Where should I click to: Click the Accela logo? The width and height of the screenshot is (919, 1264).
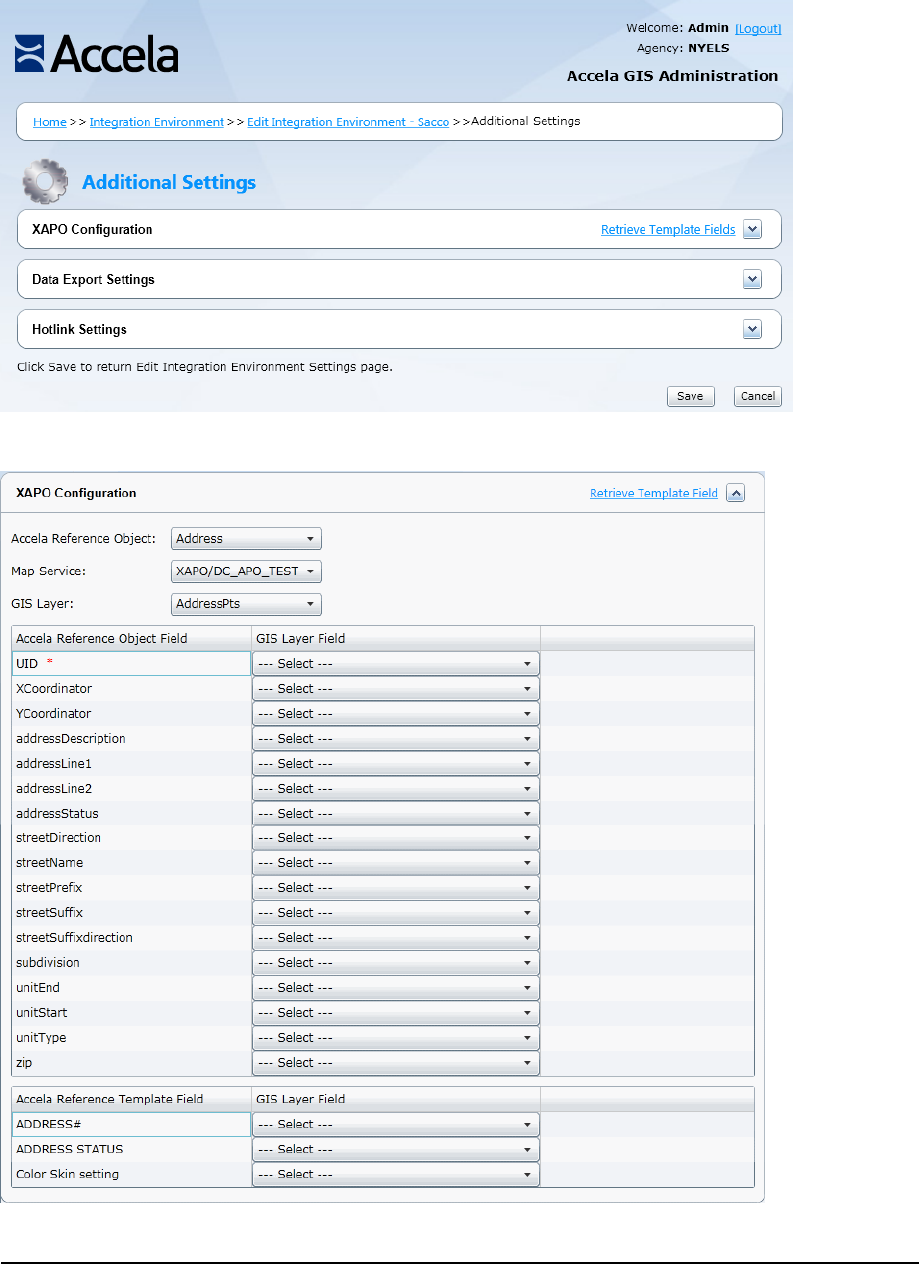[96, 54]
